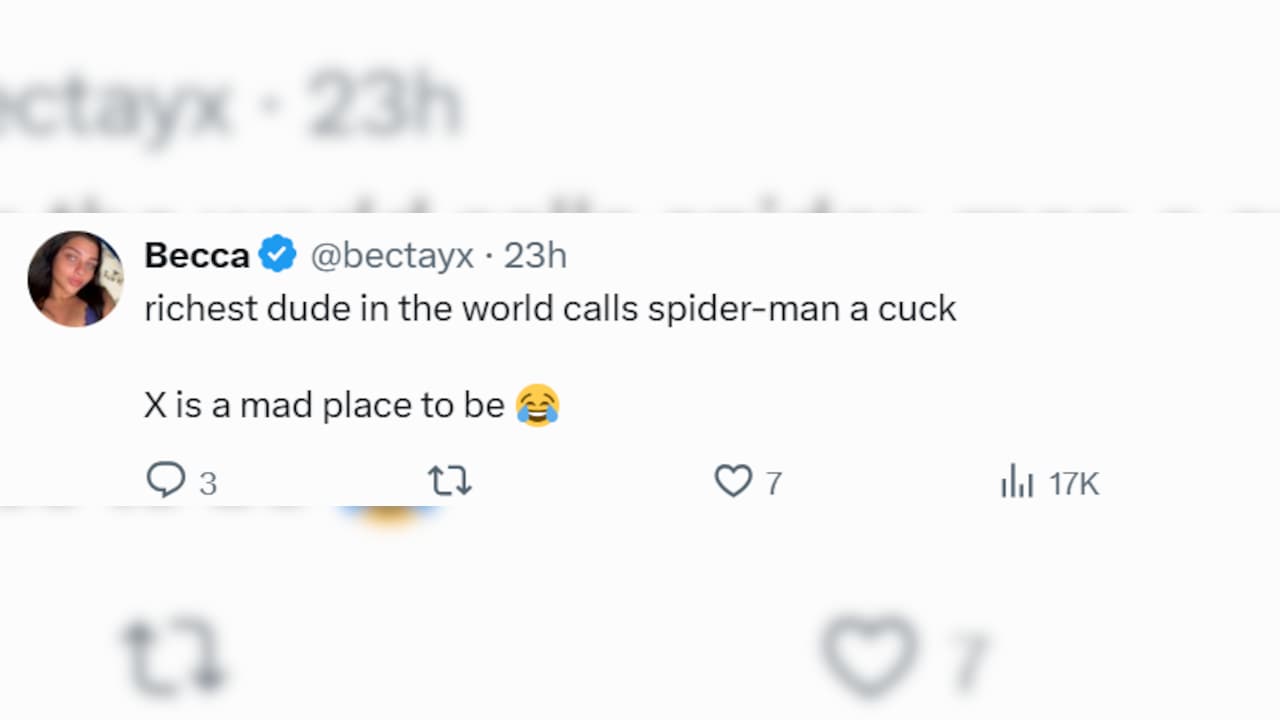This screenshot has width=1280, height=720.
Task: Open the reply icon on Becca's tweet
Action: [166, 481]
